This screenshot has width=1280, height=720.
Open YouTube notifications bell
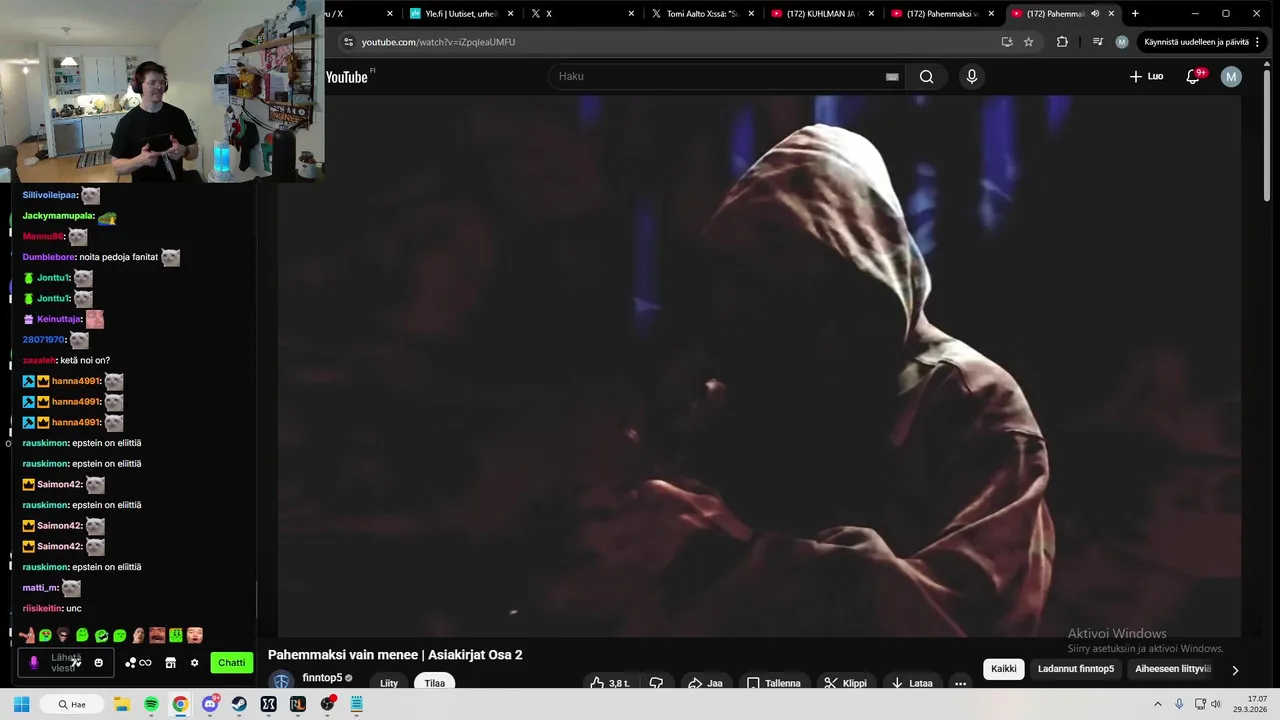(x=1193, y=77)
